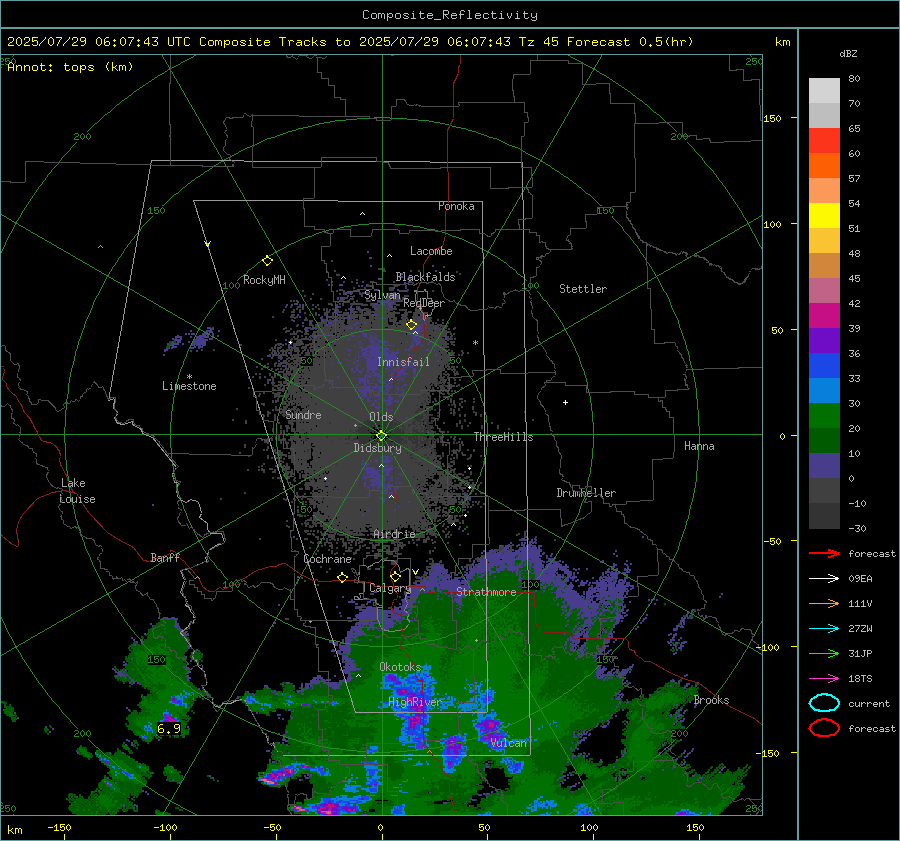Click the Calgary city label
Screen dimensions: 900x841
[x=390, y=588]
